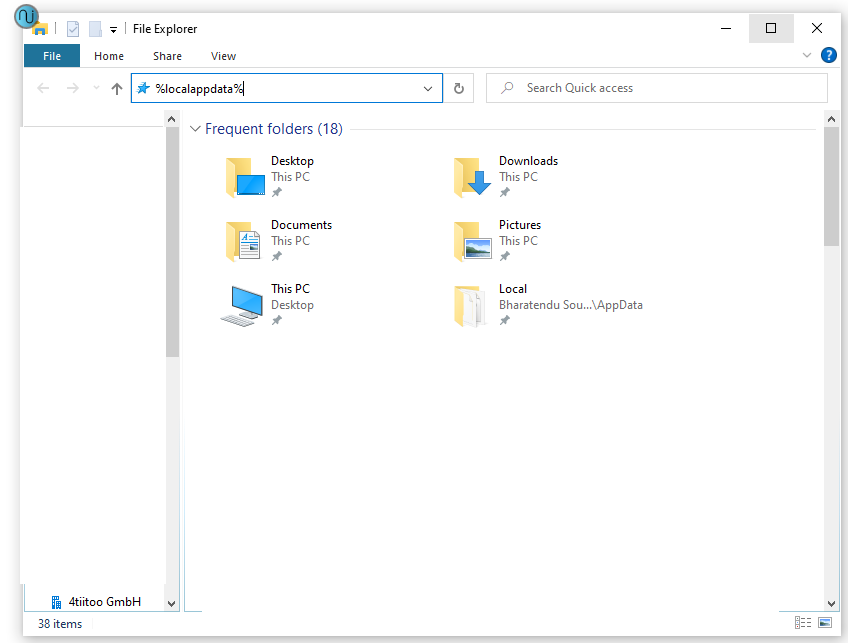848x643 pixels.
Task: Switch to the View ribbon tab
Action: (x=223, y=56)
